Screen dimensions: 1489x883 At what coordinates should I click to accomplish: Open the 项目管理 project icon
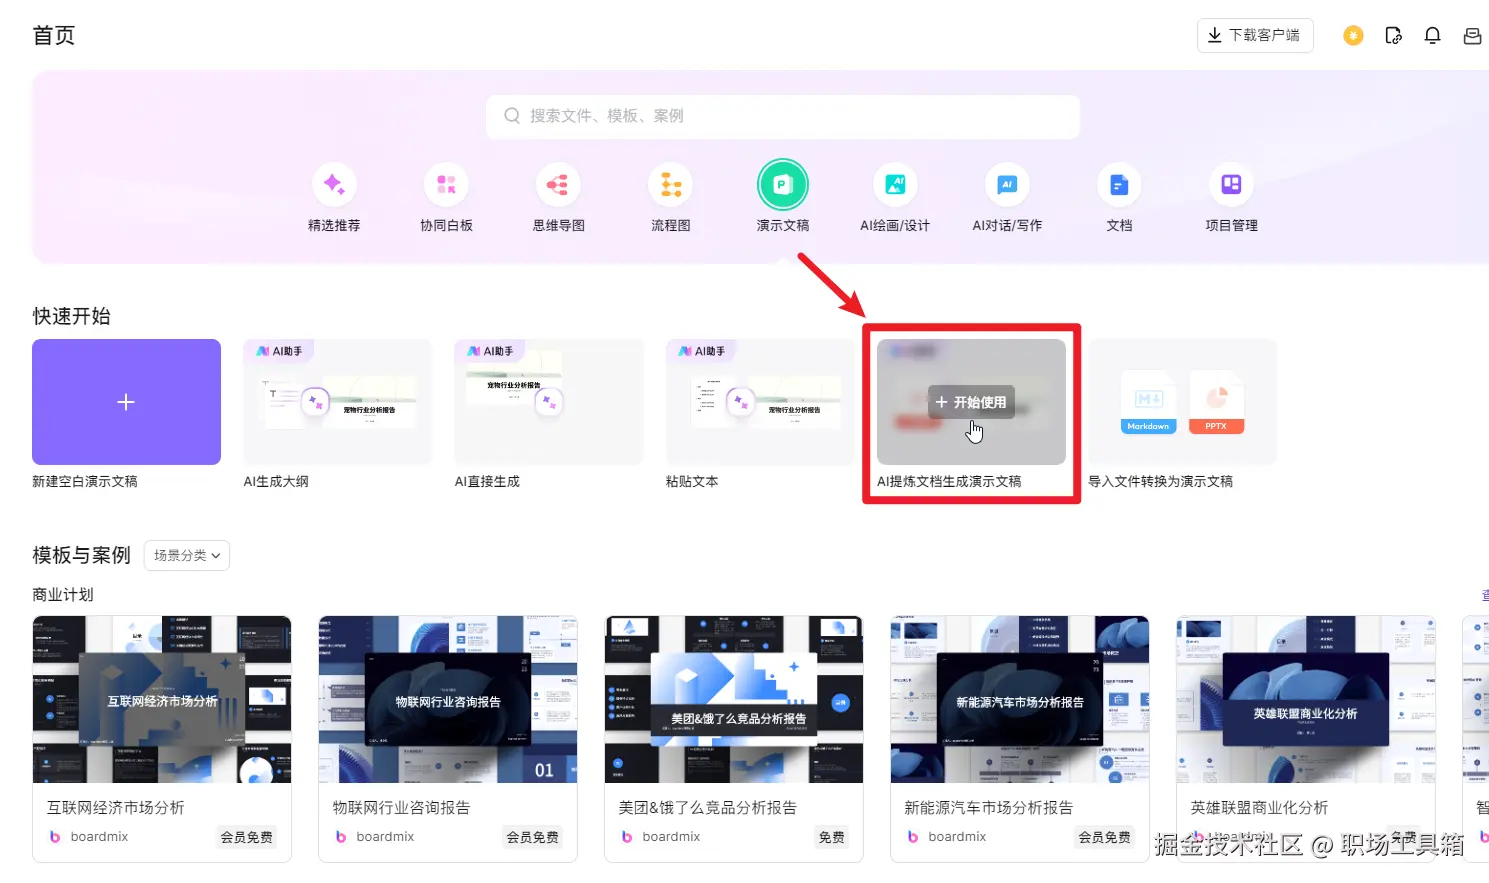click(1231, 185)
